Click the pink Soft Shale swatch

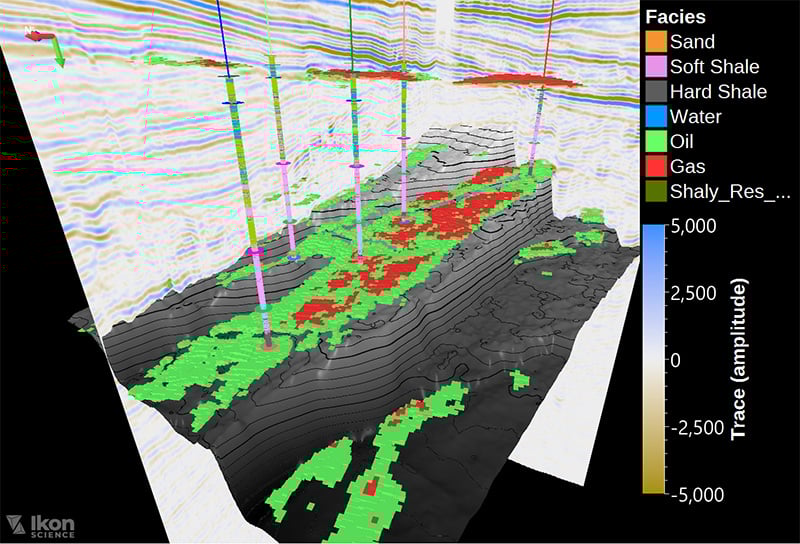(656, 67)
